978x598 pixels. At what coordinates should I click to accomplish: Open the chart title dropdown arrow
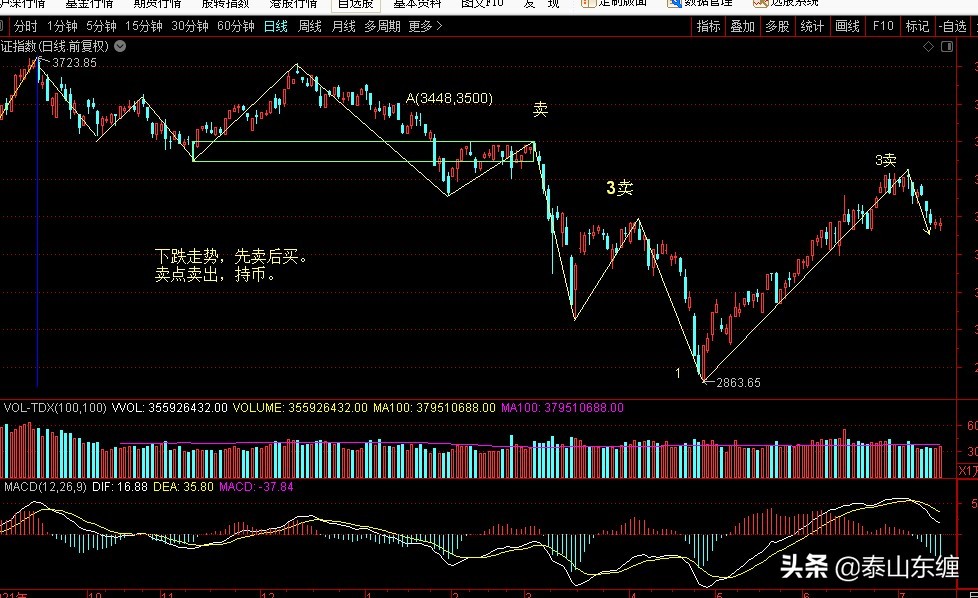[x=120, y=46]
